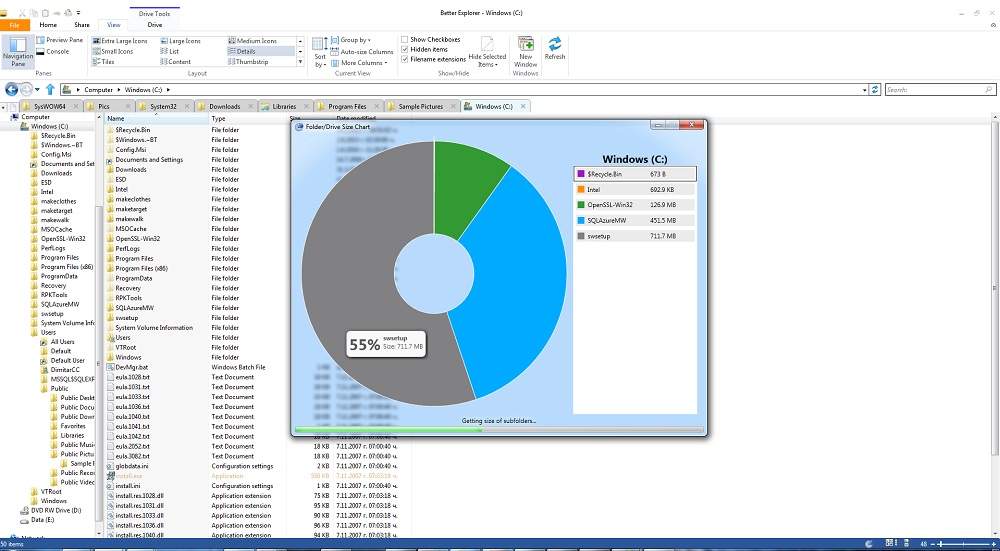
Task: Switch layout to Extra Large Icons
Action: [120, 41]
